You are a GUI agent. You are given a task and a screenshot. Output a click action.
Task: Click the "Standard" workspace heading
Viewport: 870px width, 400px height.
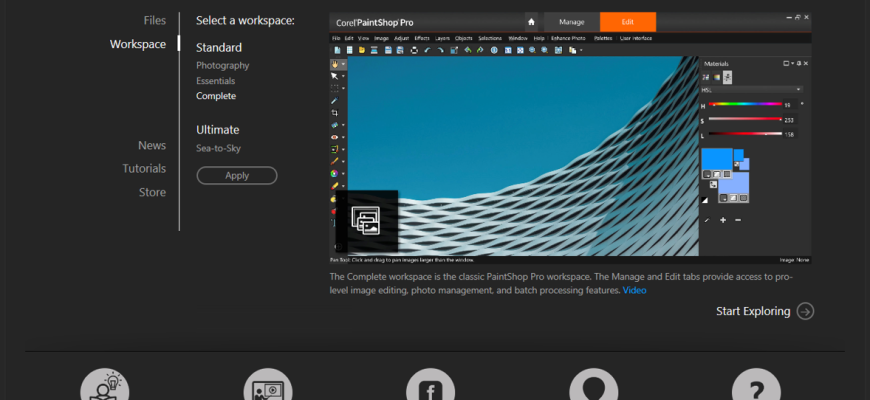(x=219, y=48)
